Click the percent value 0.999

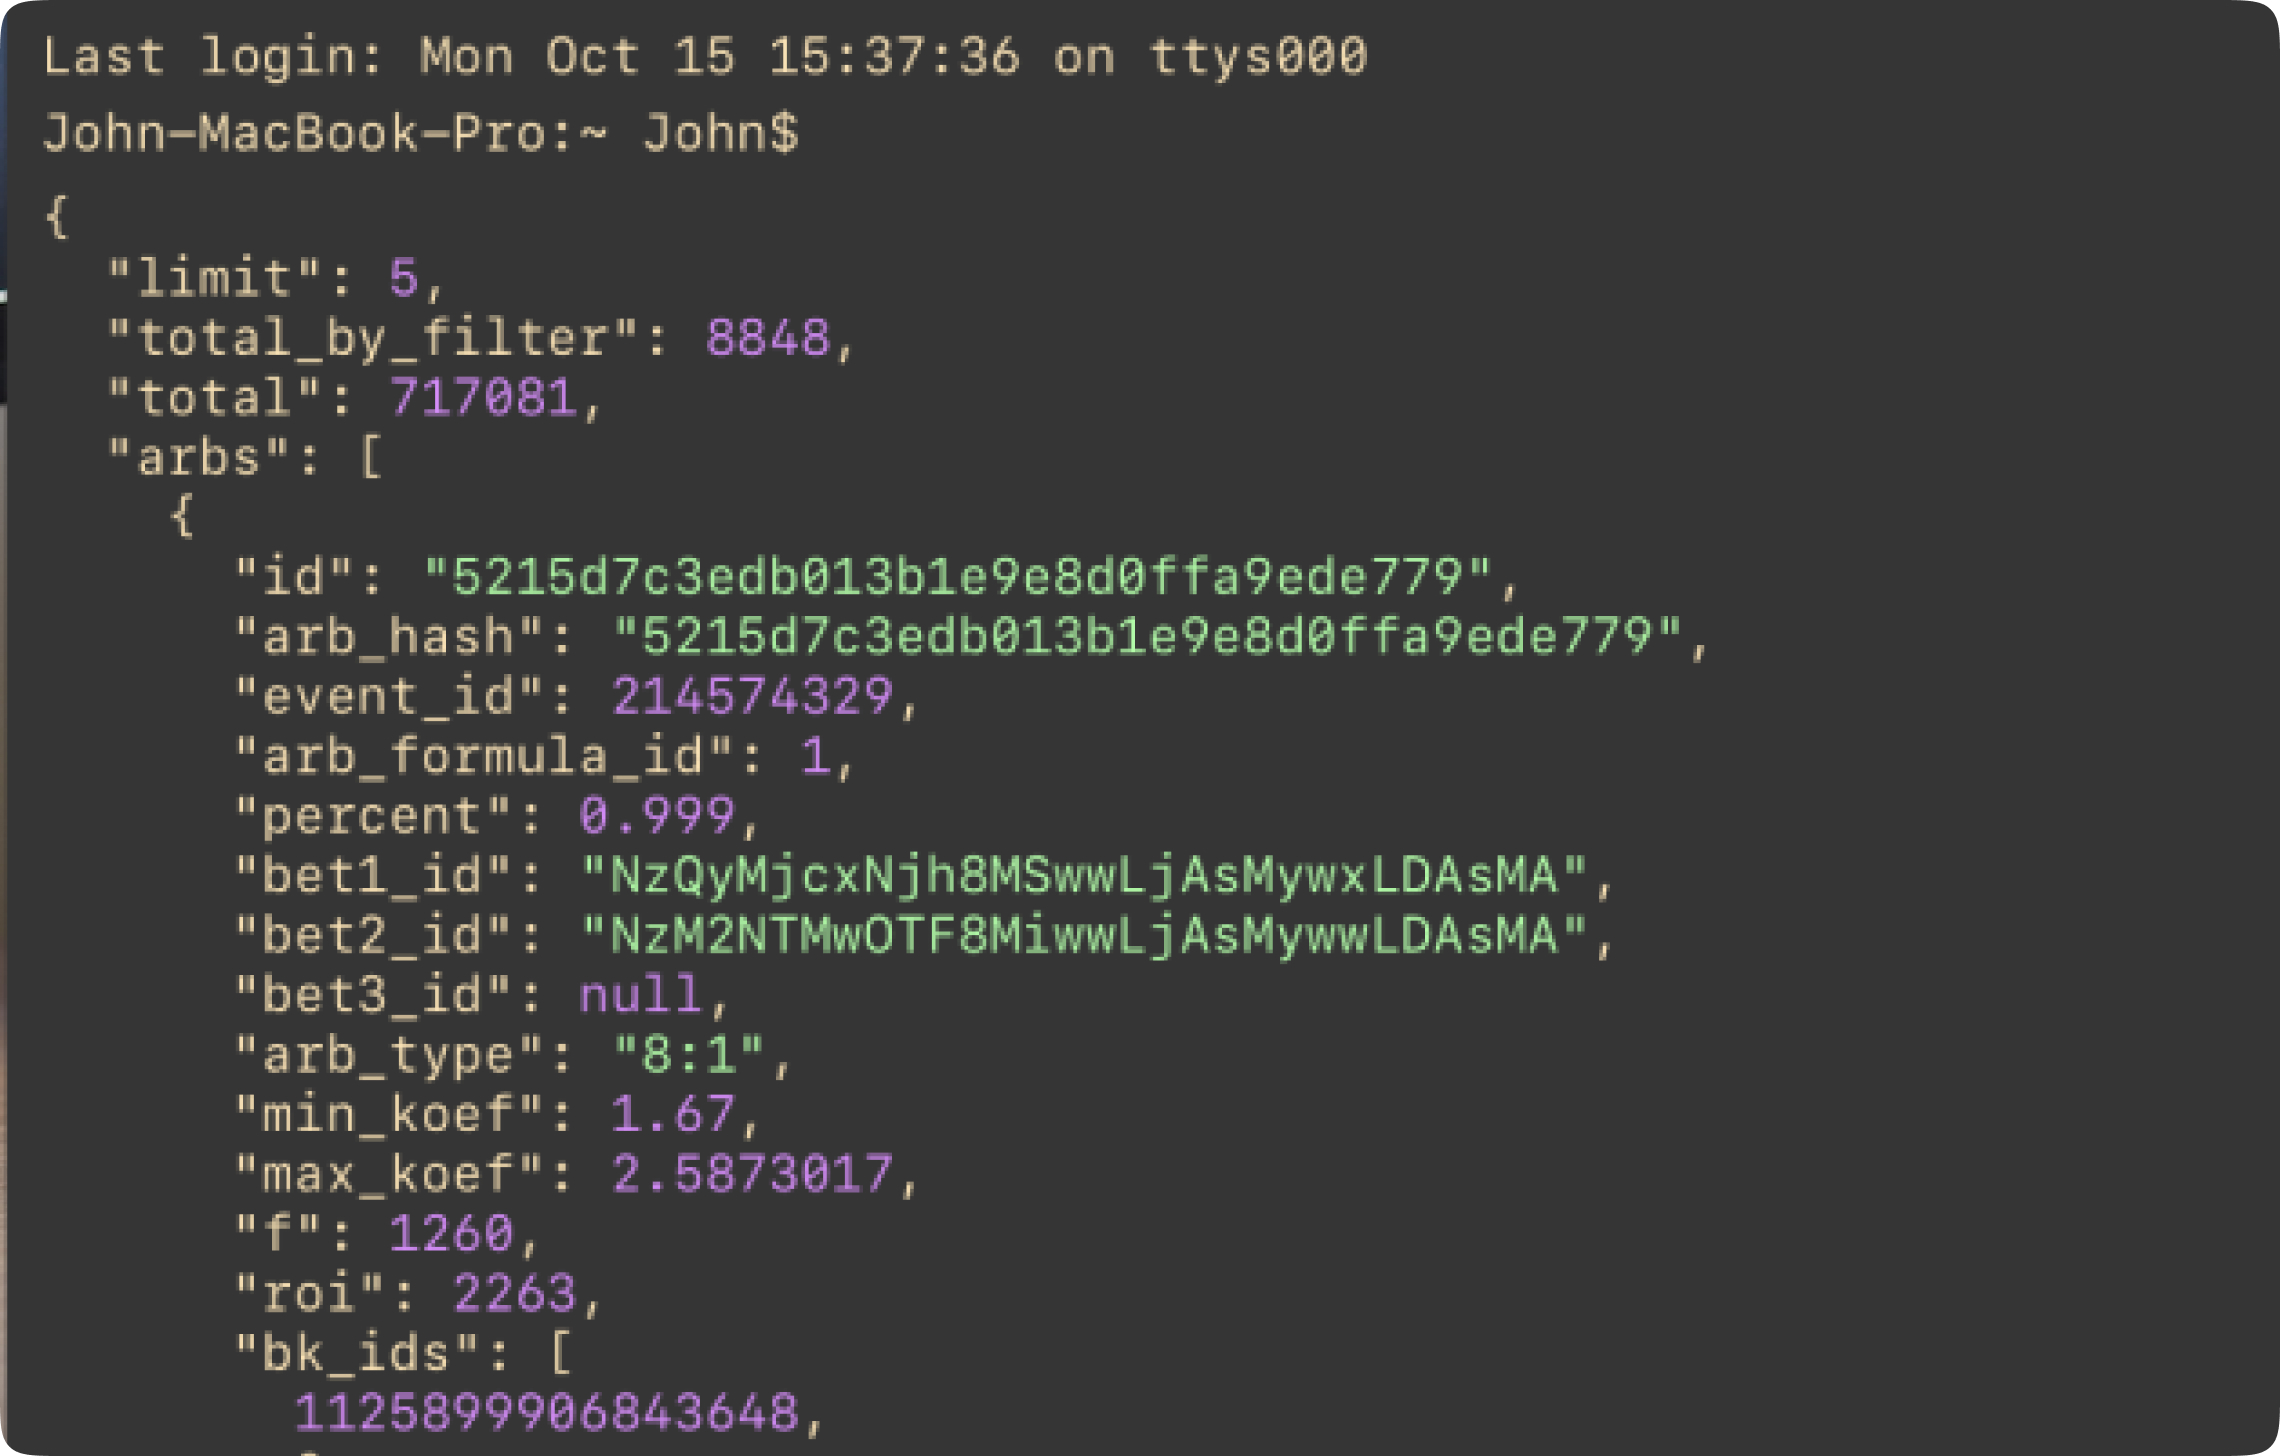(657, 816)
